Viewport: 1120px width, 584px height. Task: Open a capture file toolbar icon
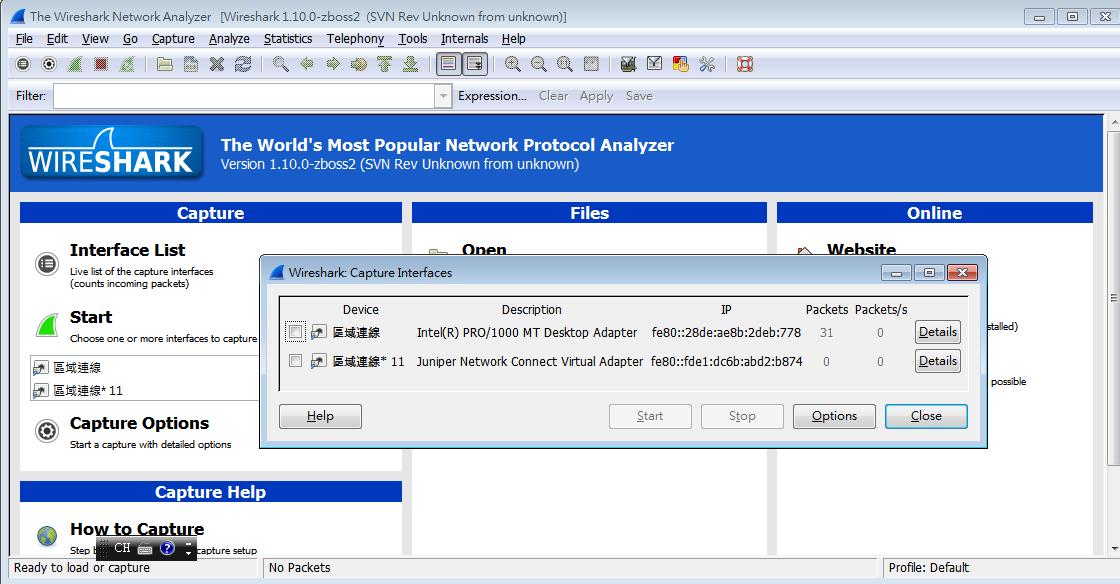[x=165, y=64]
